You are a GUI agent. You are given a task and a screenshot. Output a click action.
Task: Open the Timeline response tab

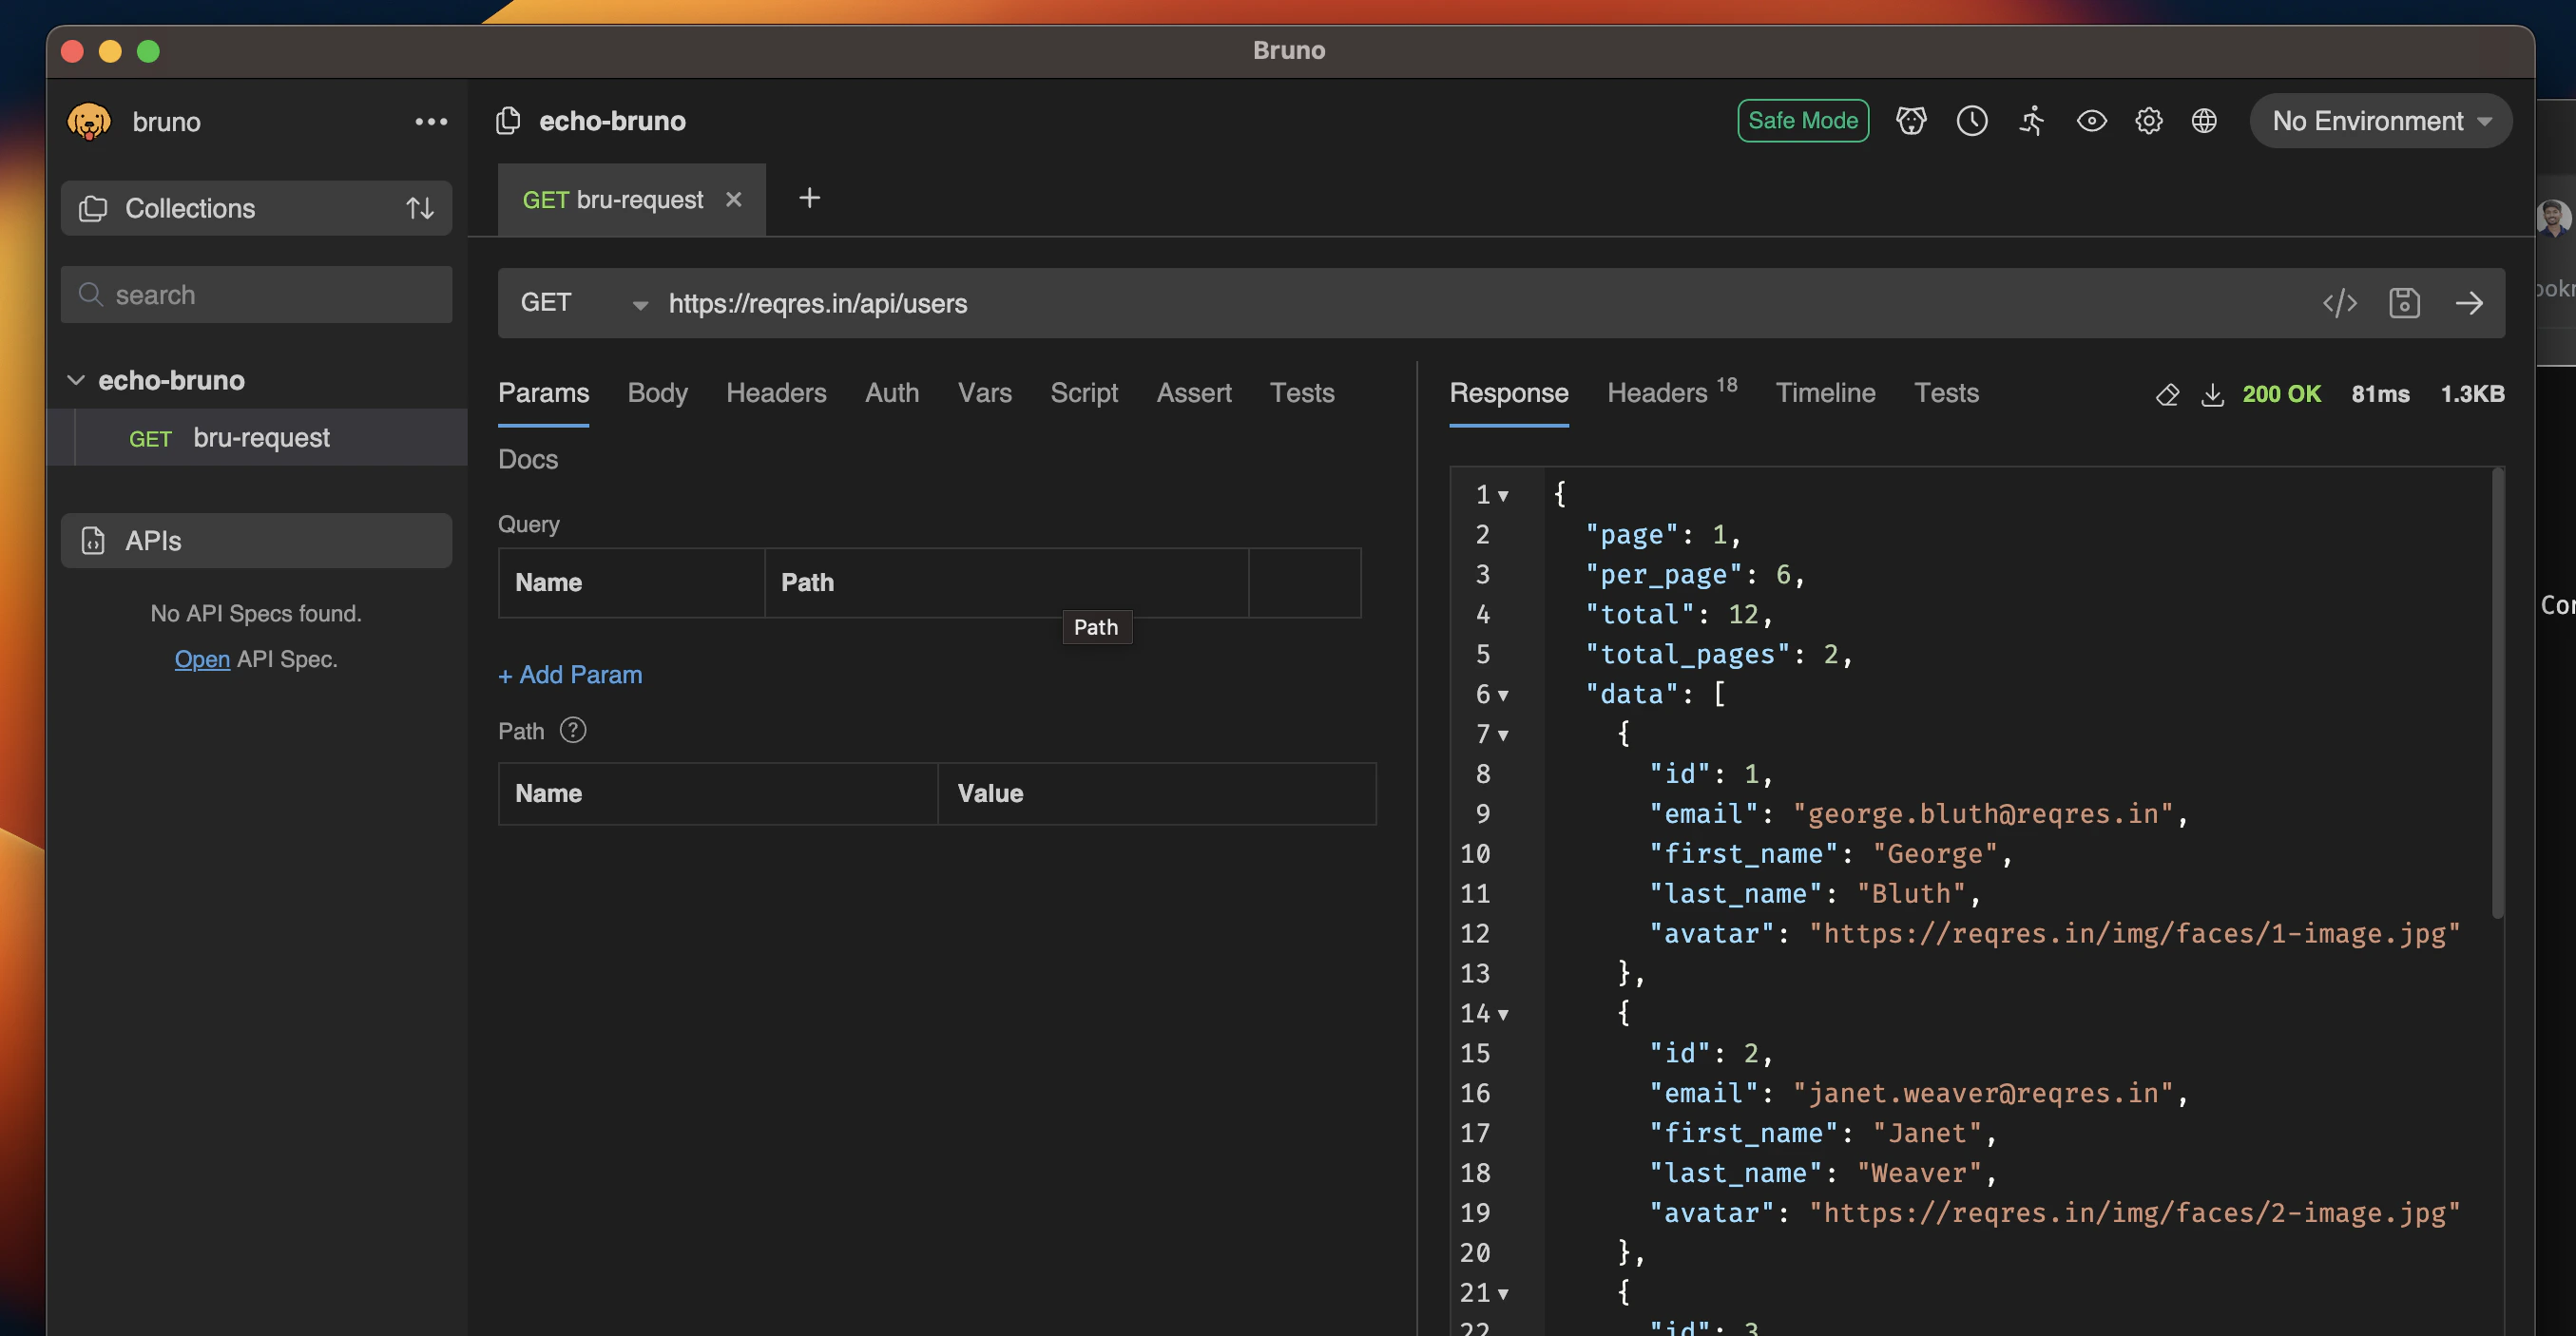(1825, 393)
